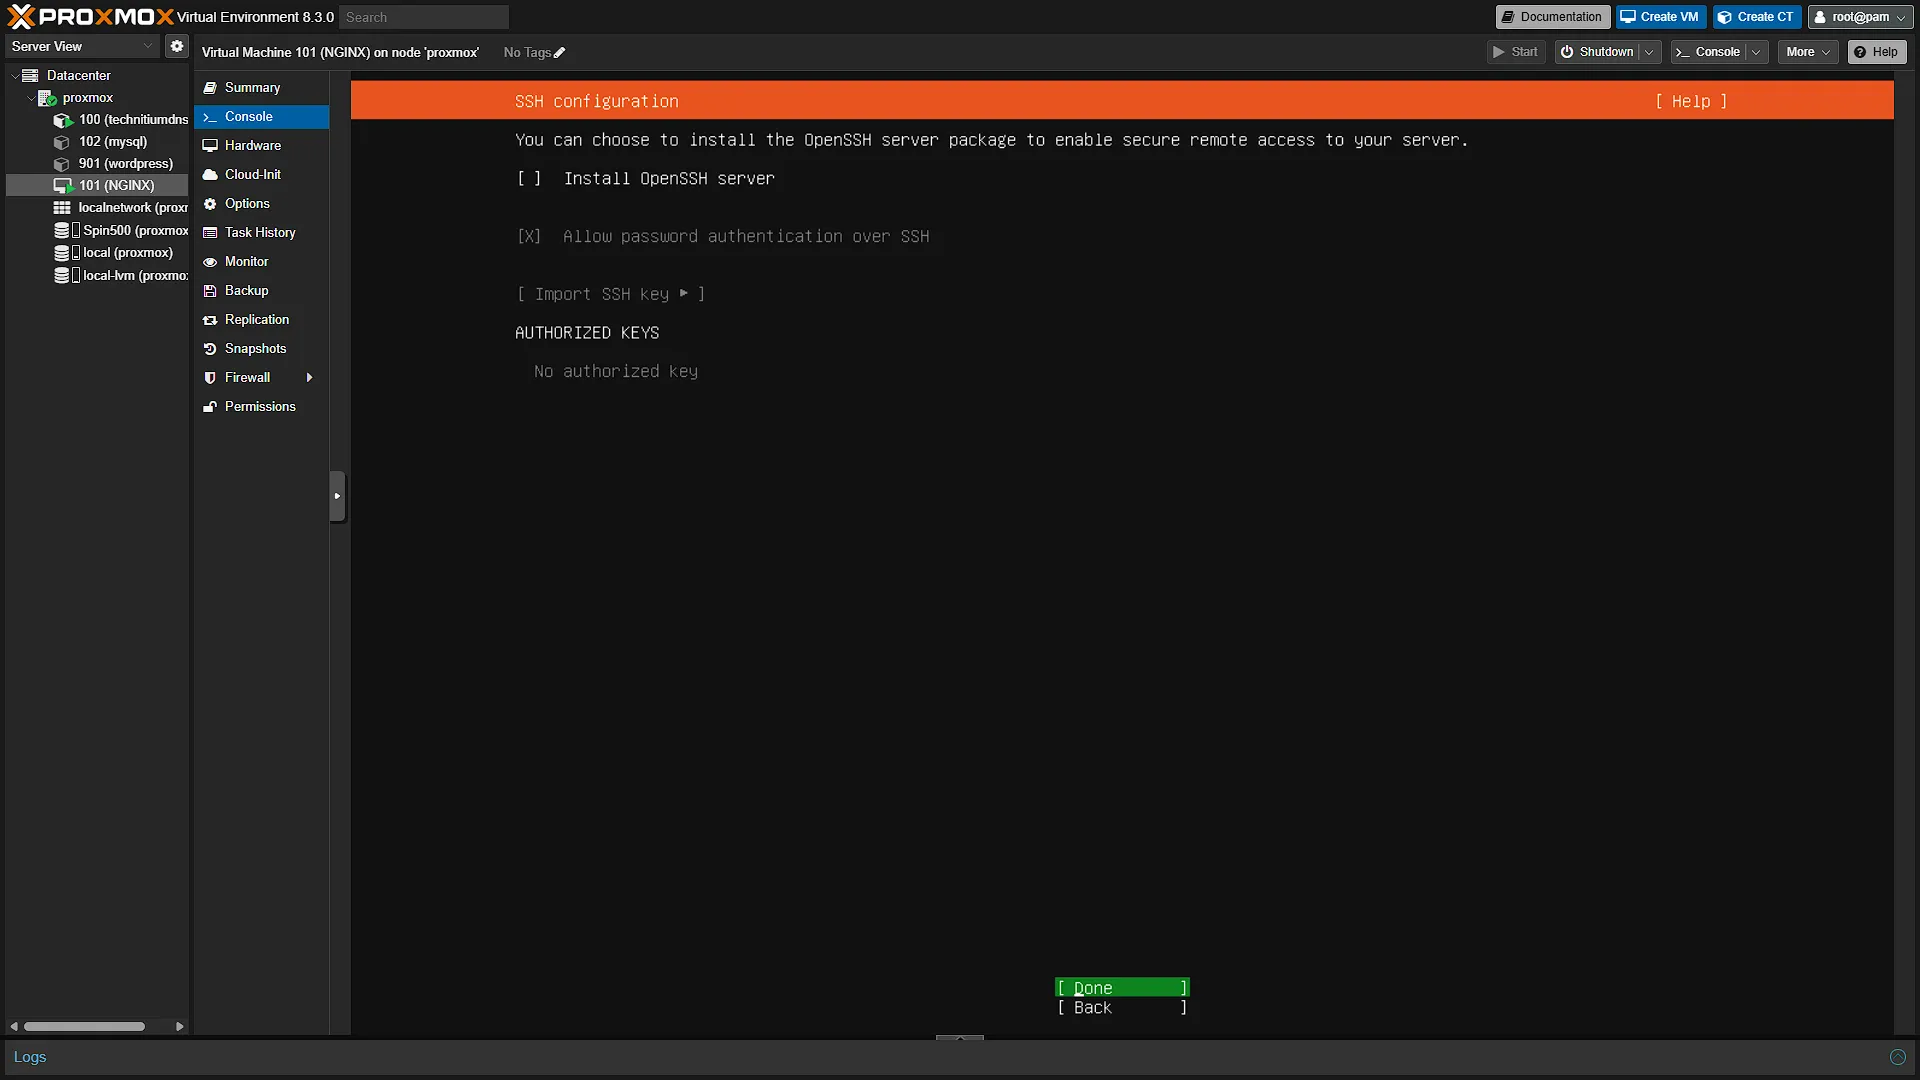Image resolution: width=1920 pixels, height=1080 pixels.
Task: Click the Spin500 storage icon
Action: [62, 230]
